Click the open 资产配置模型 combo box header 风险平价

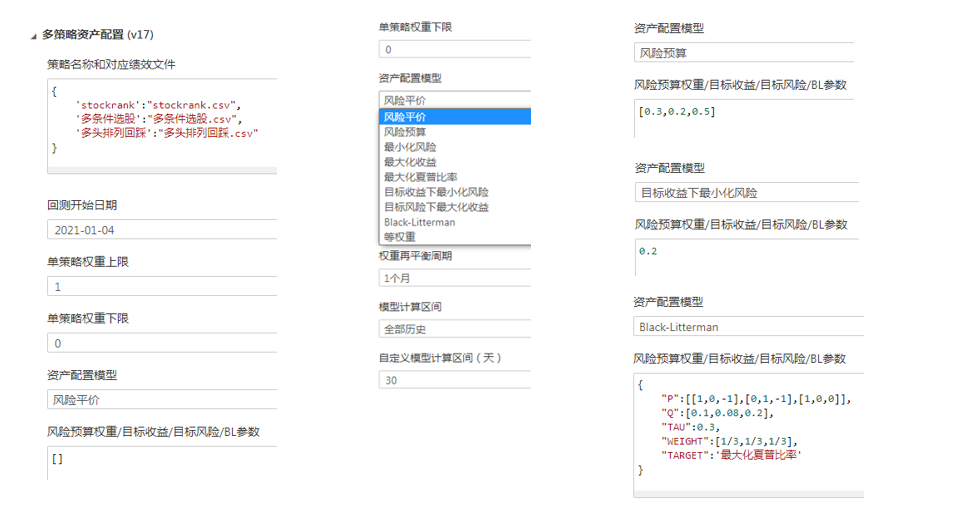[x=455, y=100]
